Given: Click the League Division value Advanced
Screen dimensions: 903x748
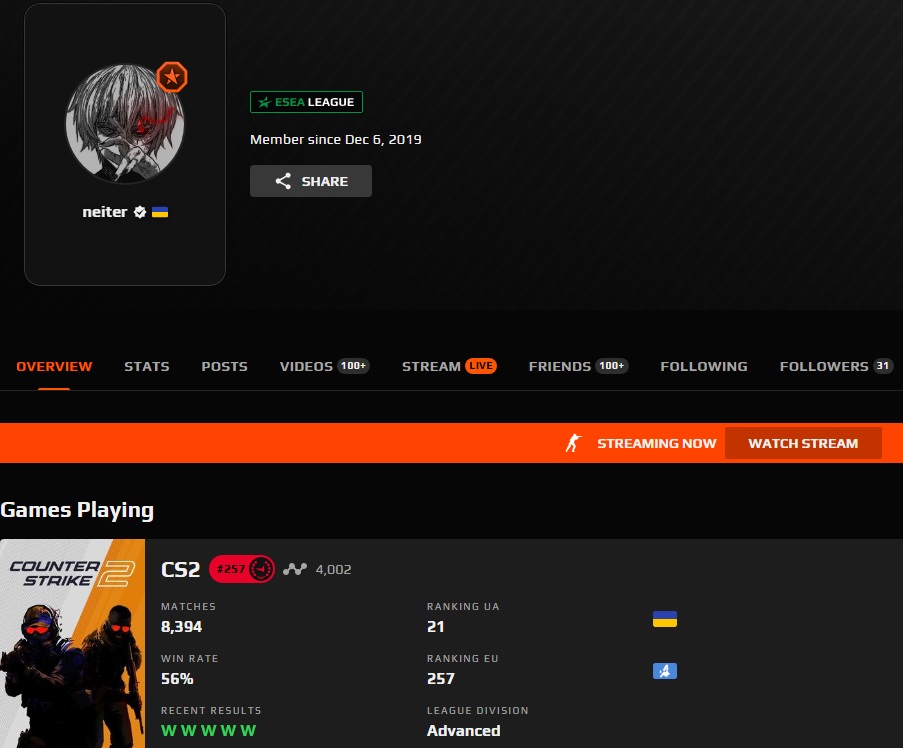Looking at the screenshot, I should 464,730.
